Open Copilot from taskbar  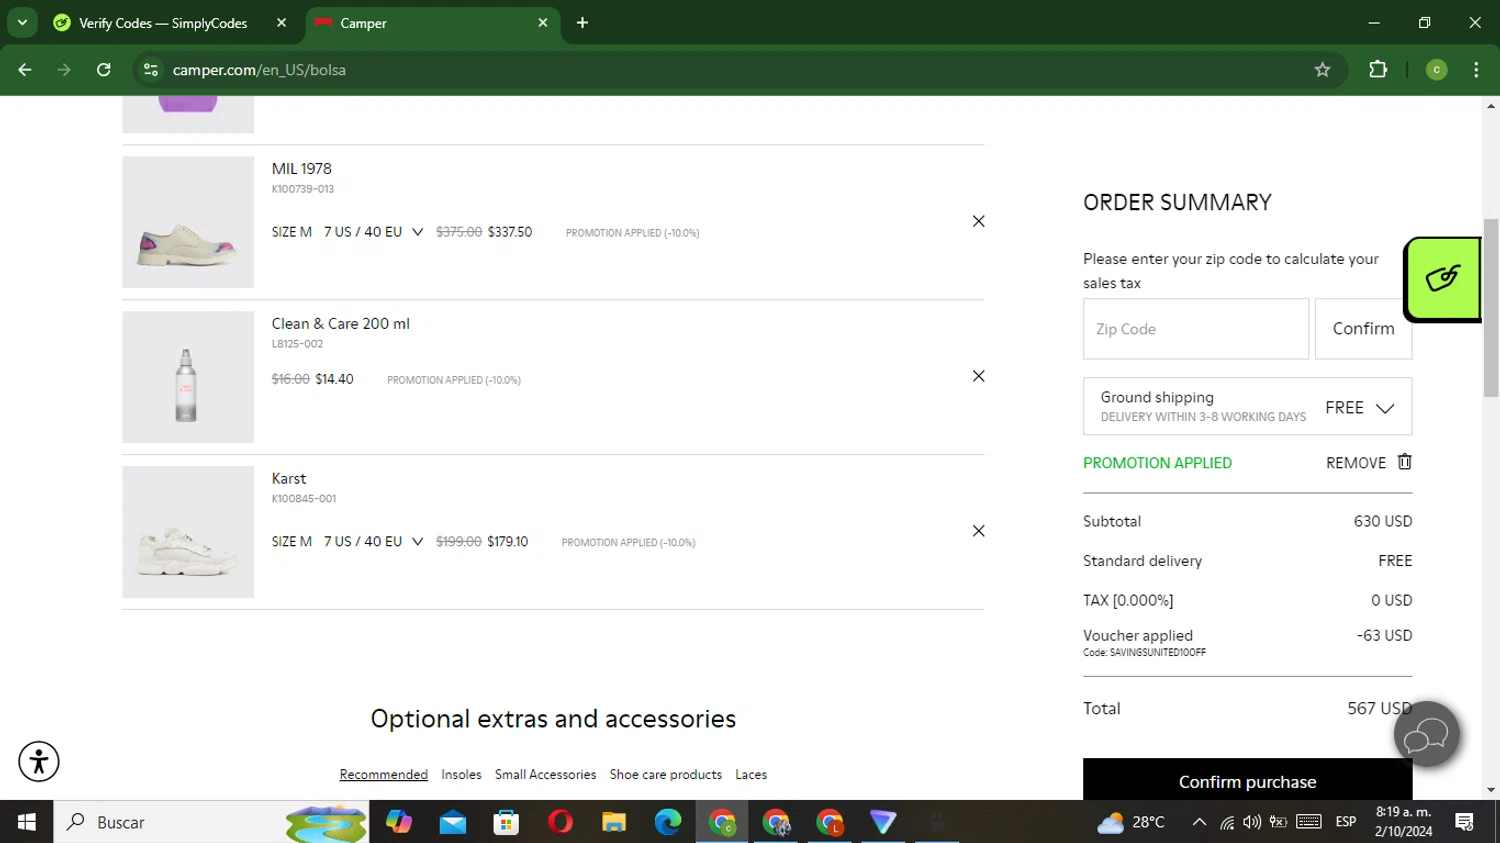[x=399, y=822]
